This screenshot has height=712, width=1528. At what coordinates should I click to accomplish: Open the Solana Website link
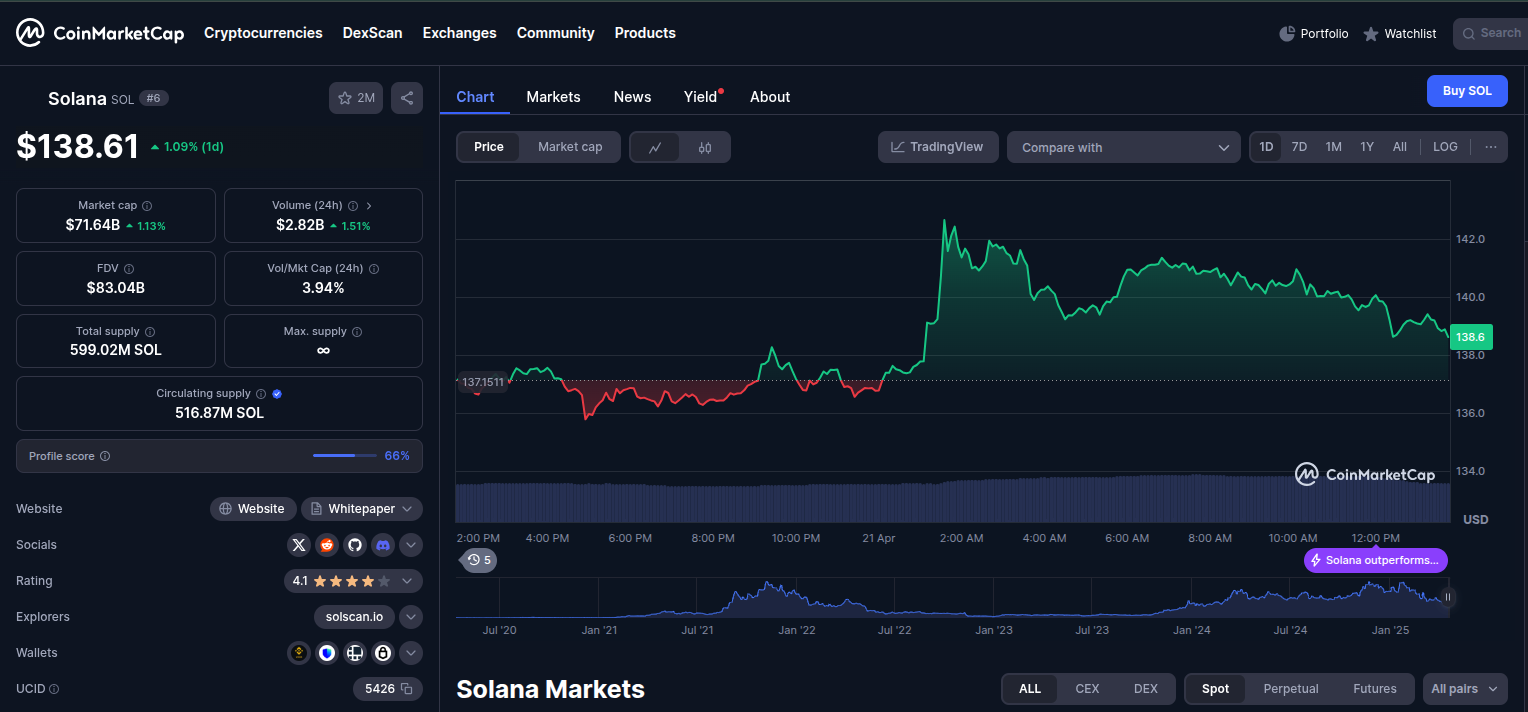pos(253,509)
